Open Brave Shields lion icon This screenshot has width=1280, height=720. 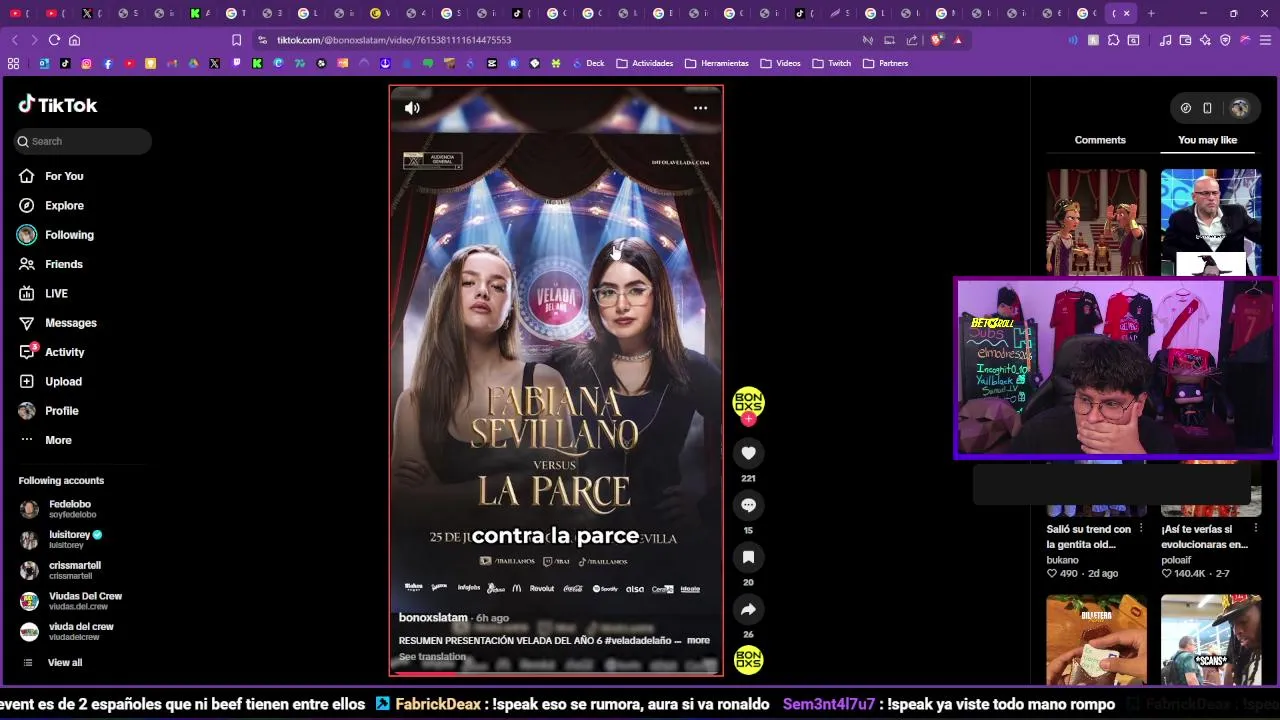(x=936, y=40)
